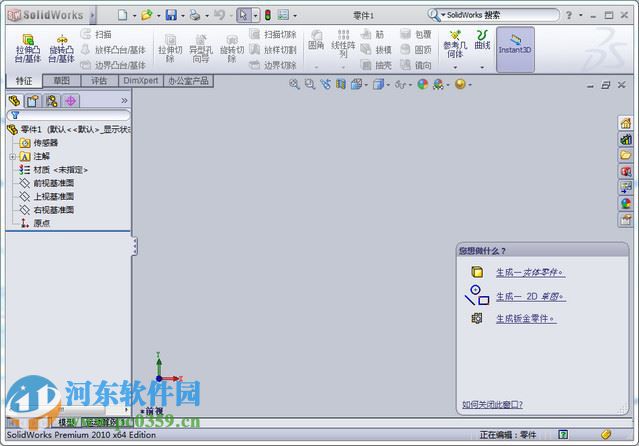Select the 圆顶 dome tool
639x446 pixels.
pos(416,50)
